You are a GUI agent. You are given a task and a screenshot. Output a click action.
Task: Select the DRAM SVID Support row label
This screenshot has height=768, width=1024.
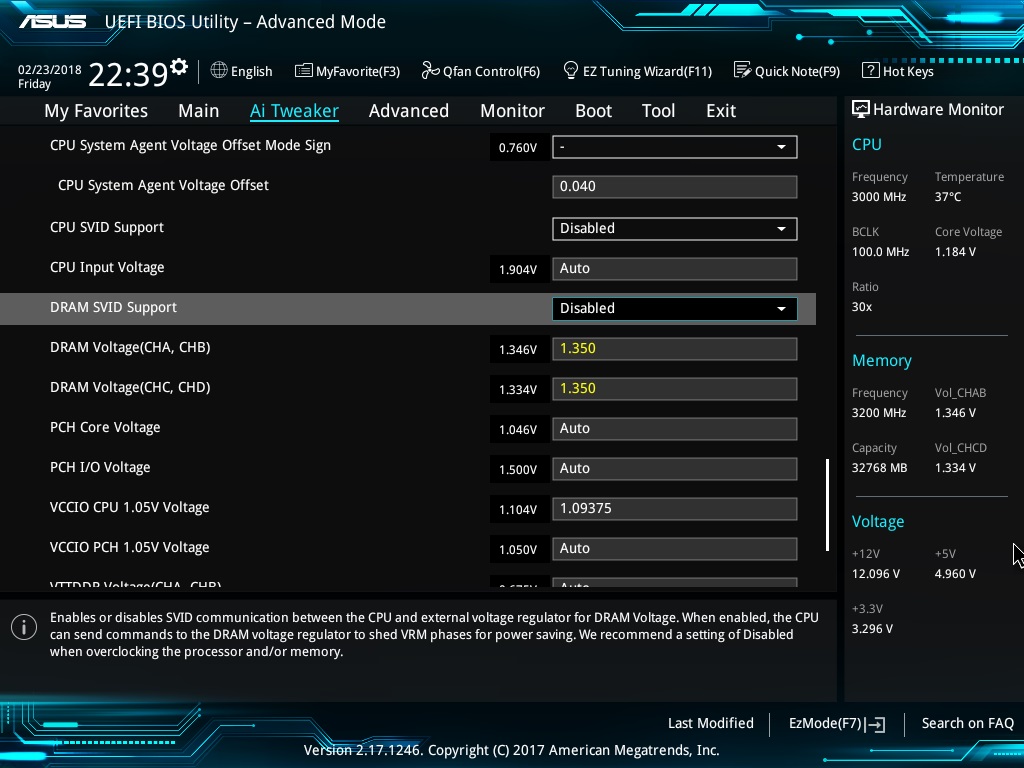coord(114,308)
